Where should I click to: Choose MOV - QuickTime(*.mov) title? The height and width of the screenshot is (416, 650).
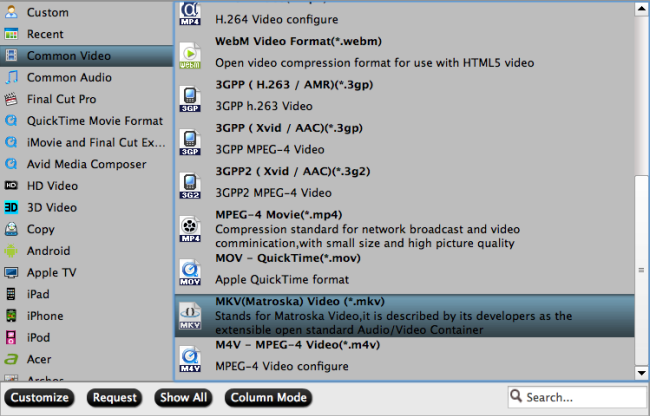click(x=288, y=258)
